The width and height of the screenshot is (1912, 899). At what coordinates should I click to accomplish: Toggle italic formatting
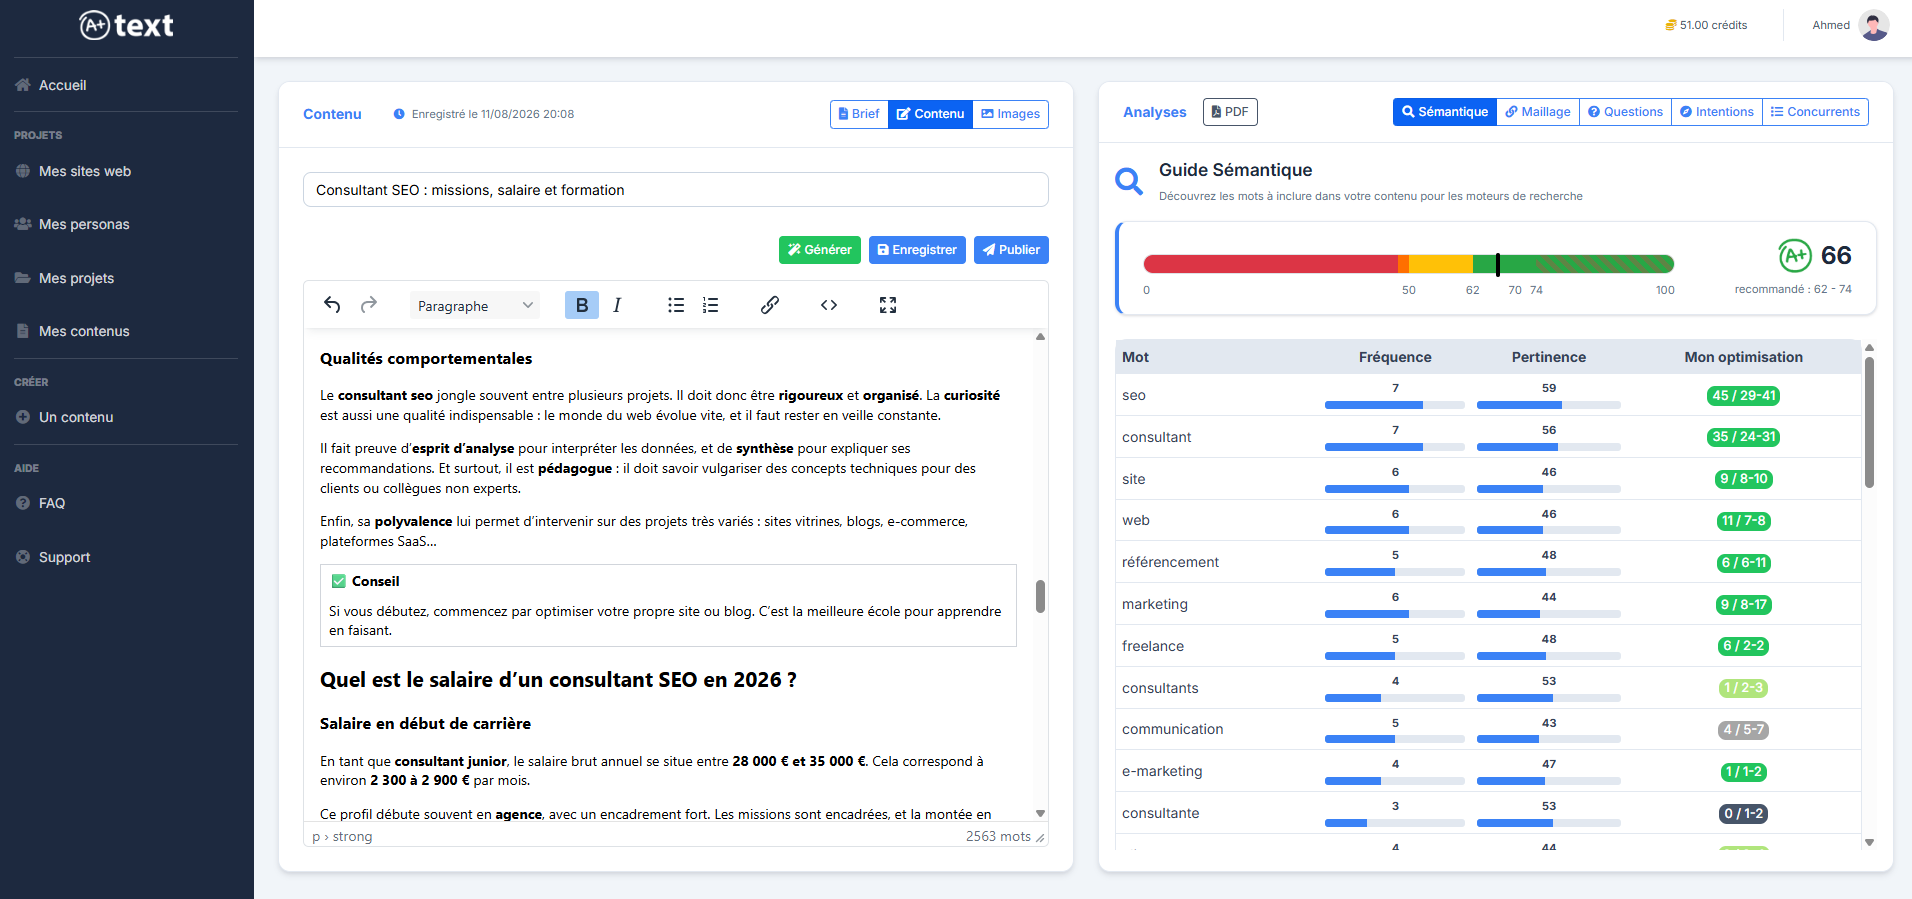pyautogui.click(x=617, y=305)
